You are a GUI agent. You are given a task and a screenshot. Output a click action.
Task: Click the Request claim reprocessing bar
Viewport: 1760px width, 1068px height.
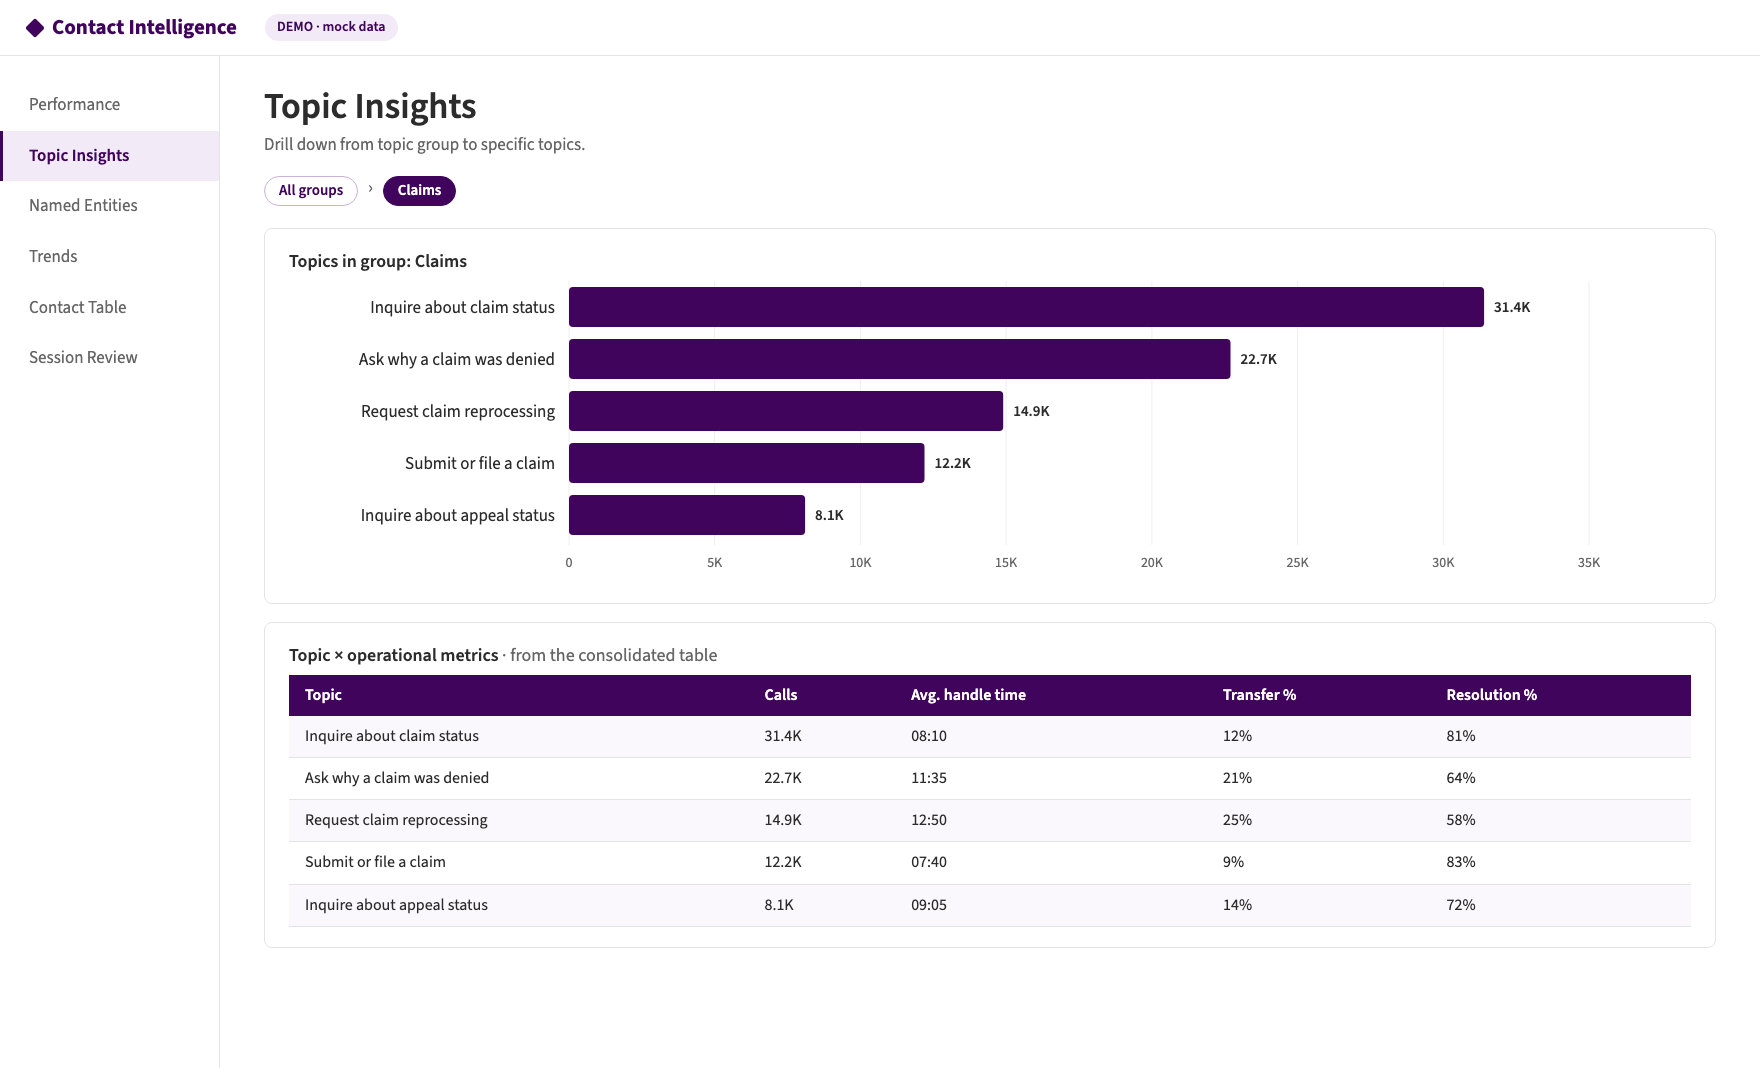(786, 411)
